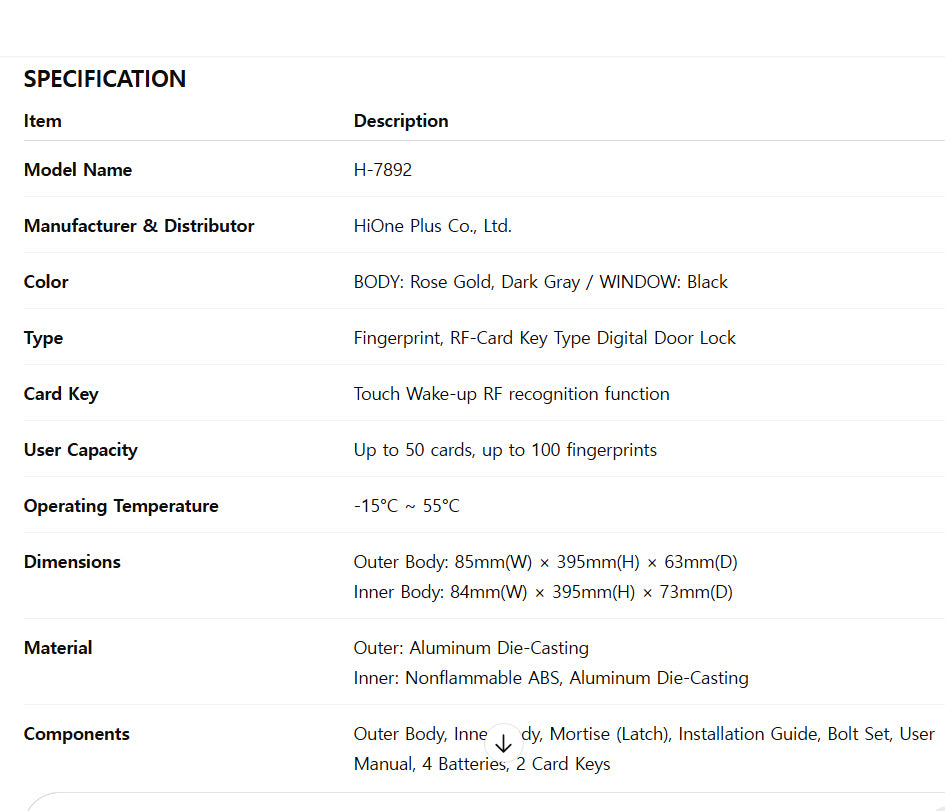
Task: Click the Color row label
Action: (46, 282)
